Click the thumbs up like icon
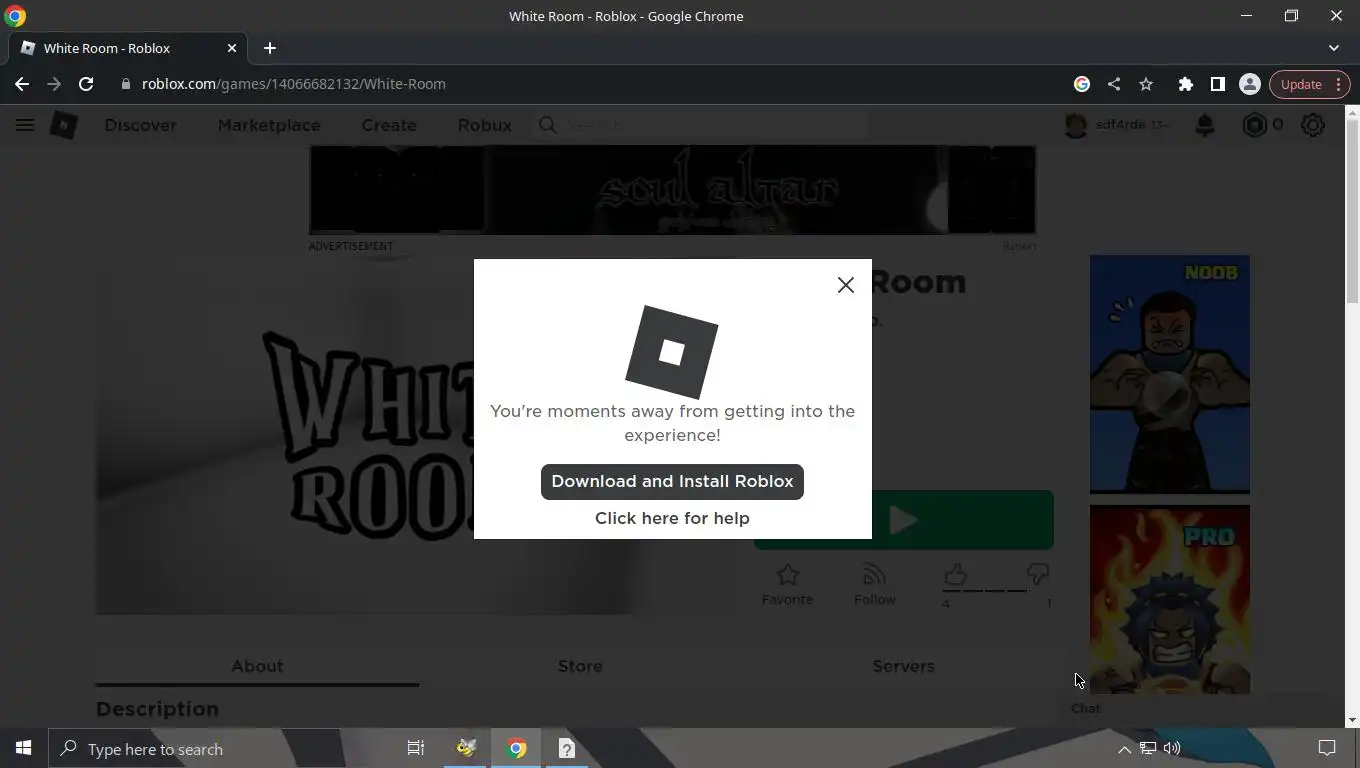The width and height of the screenshot is (1360, 768). point(955,574)
